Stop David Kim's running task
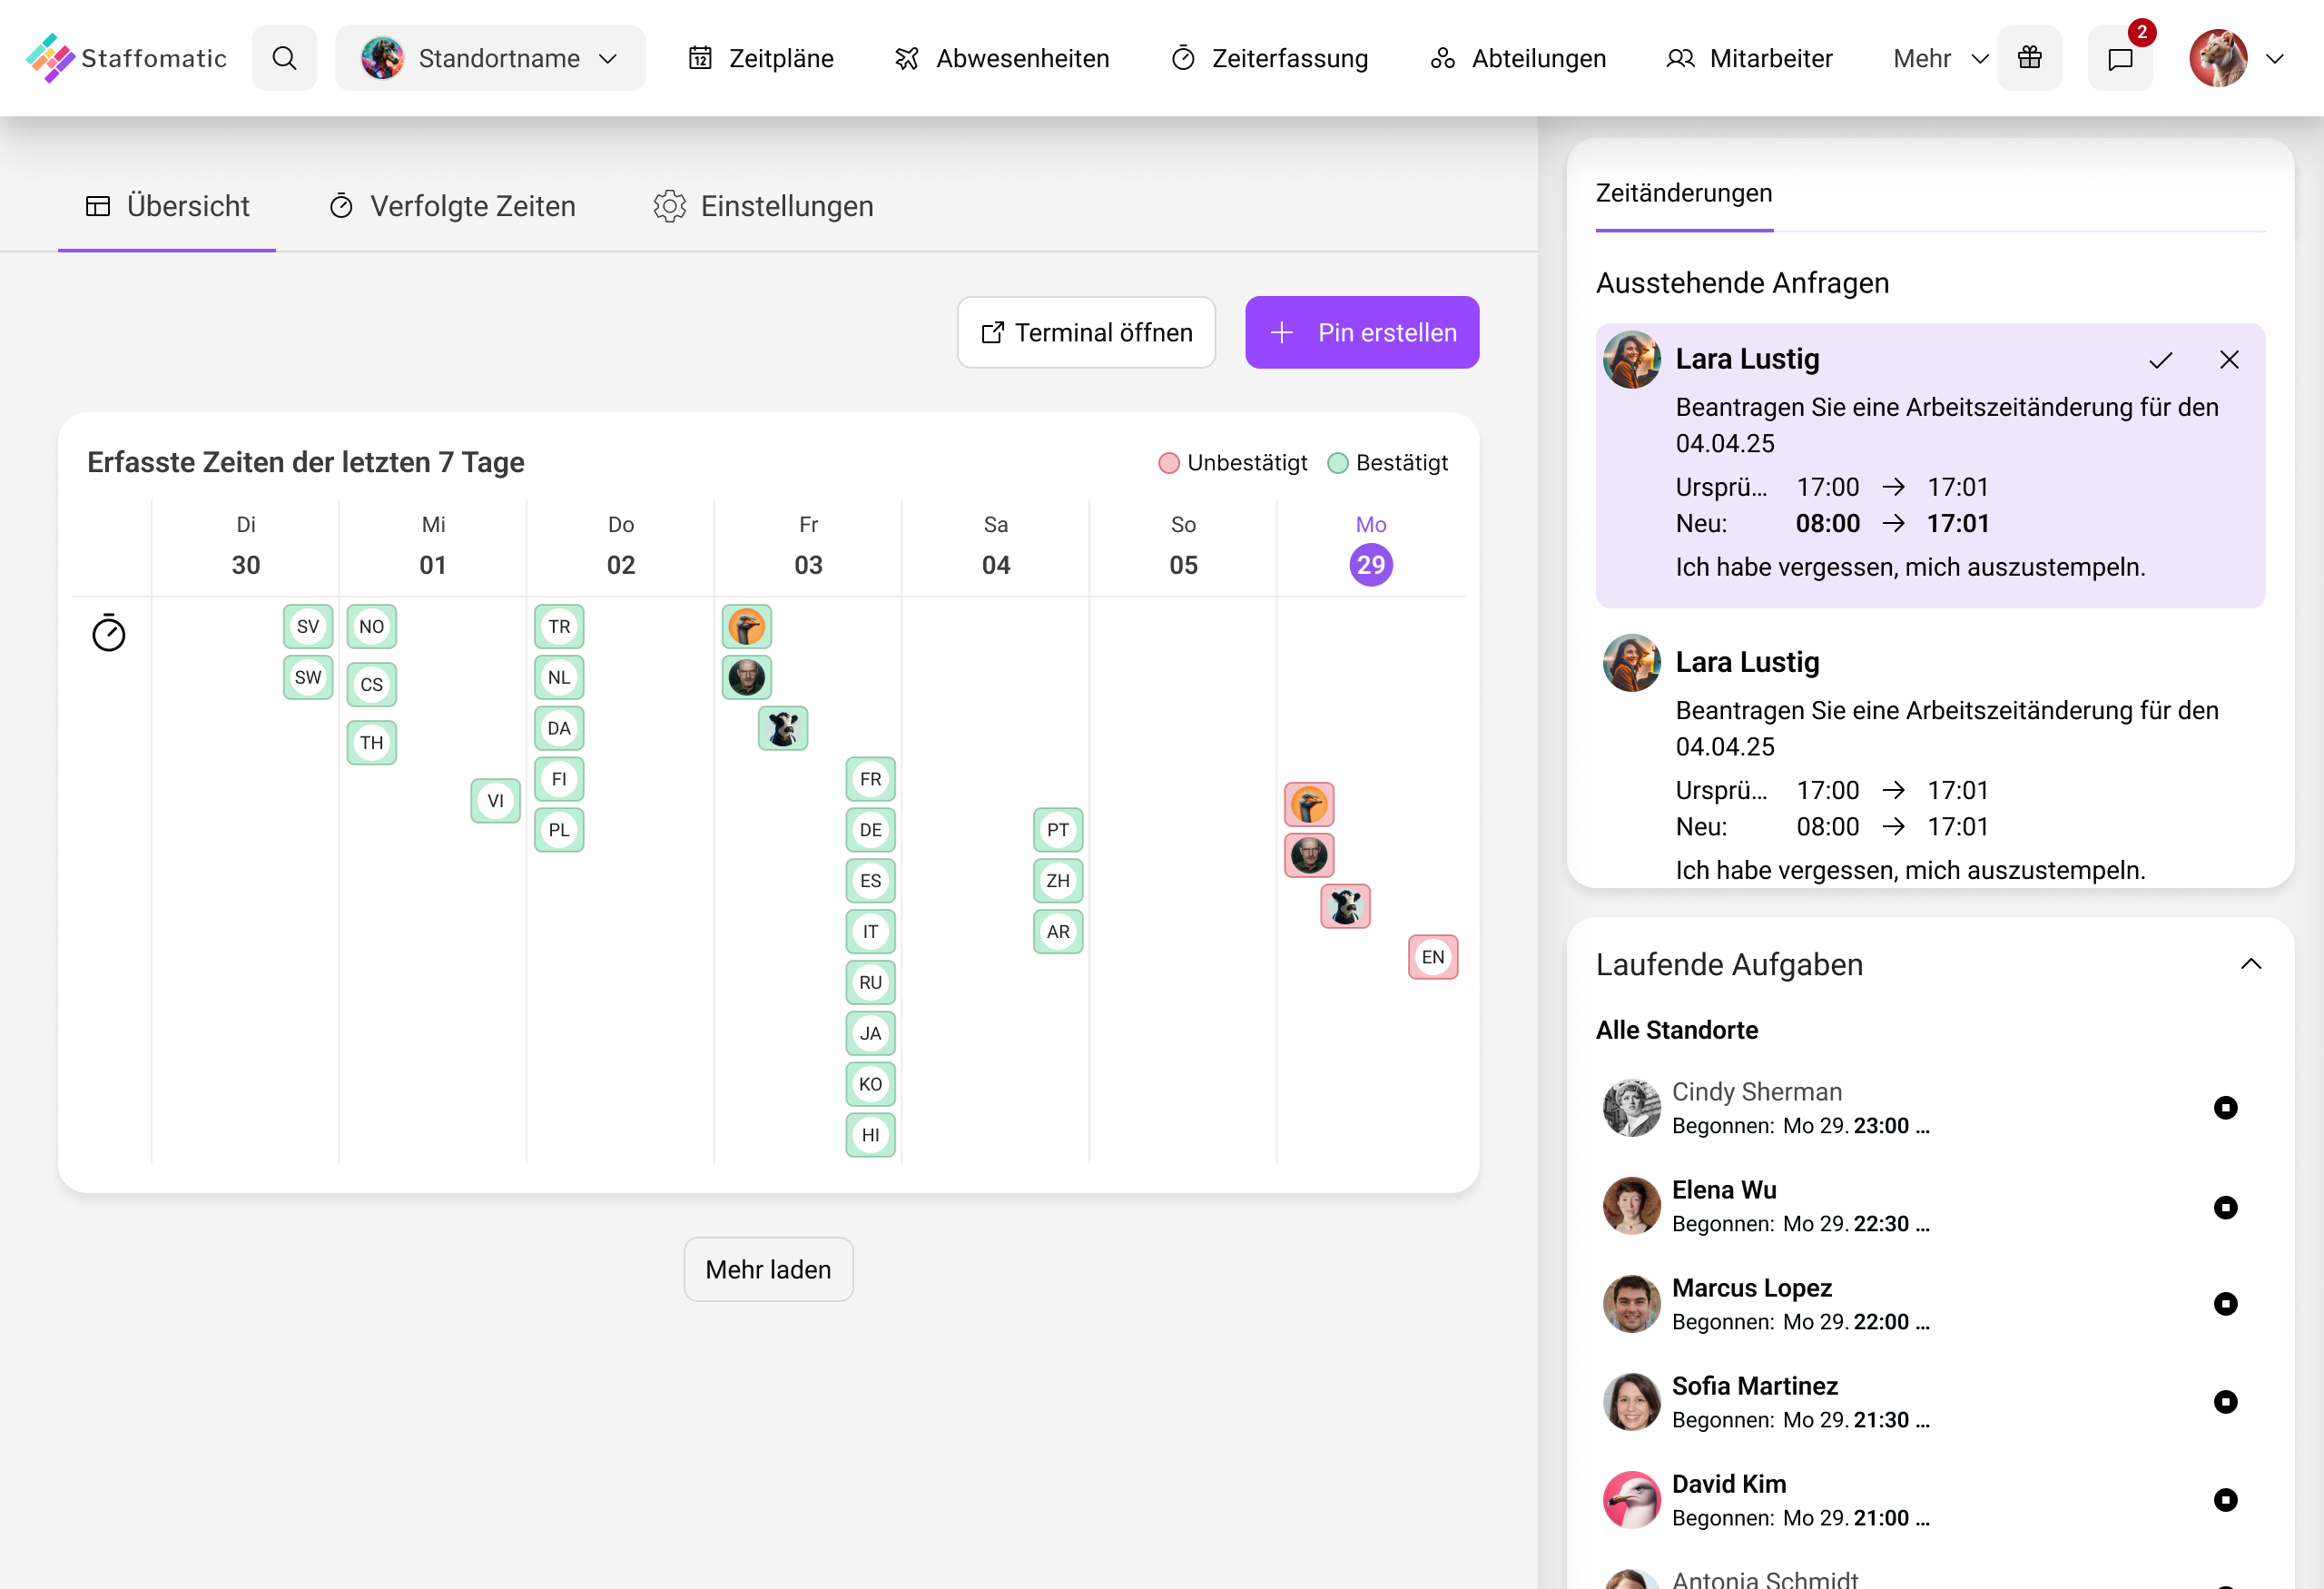The height and width of the screenshot is (1589, 2324). (2226, 1500)
